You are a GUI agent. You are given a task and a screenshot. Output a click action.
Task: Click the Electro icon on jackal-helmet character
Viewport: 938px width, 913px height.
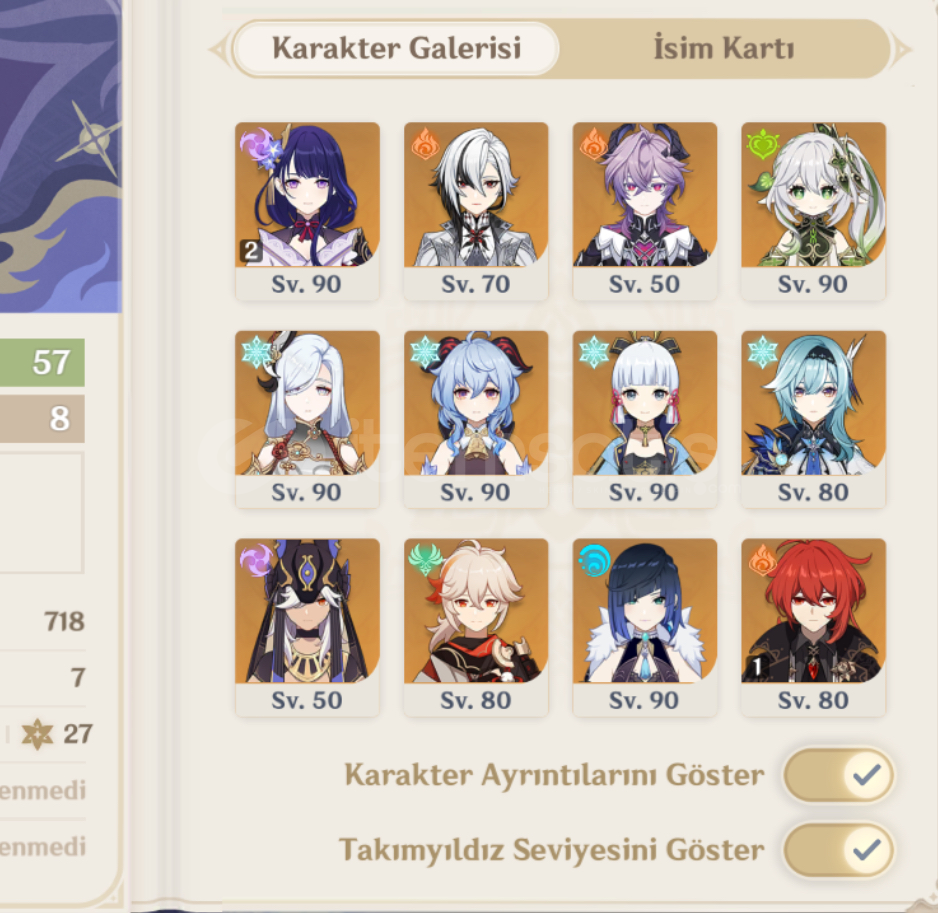[256, 560]
